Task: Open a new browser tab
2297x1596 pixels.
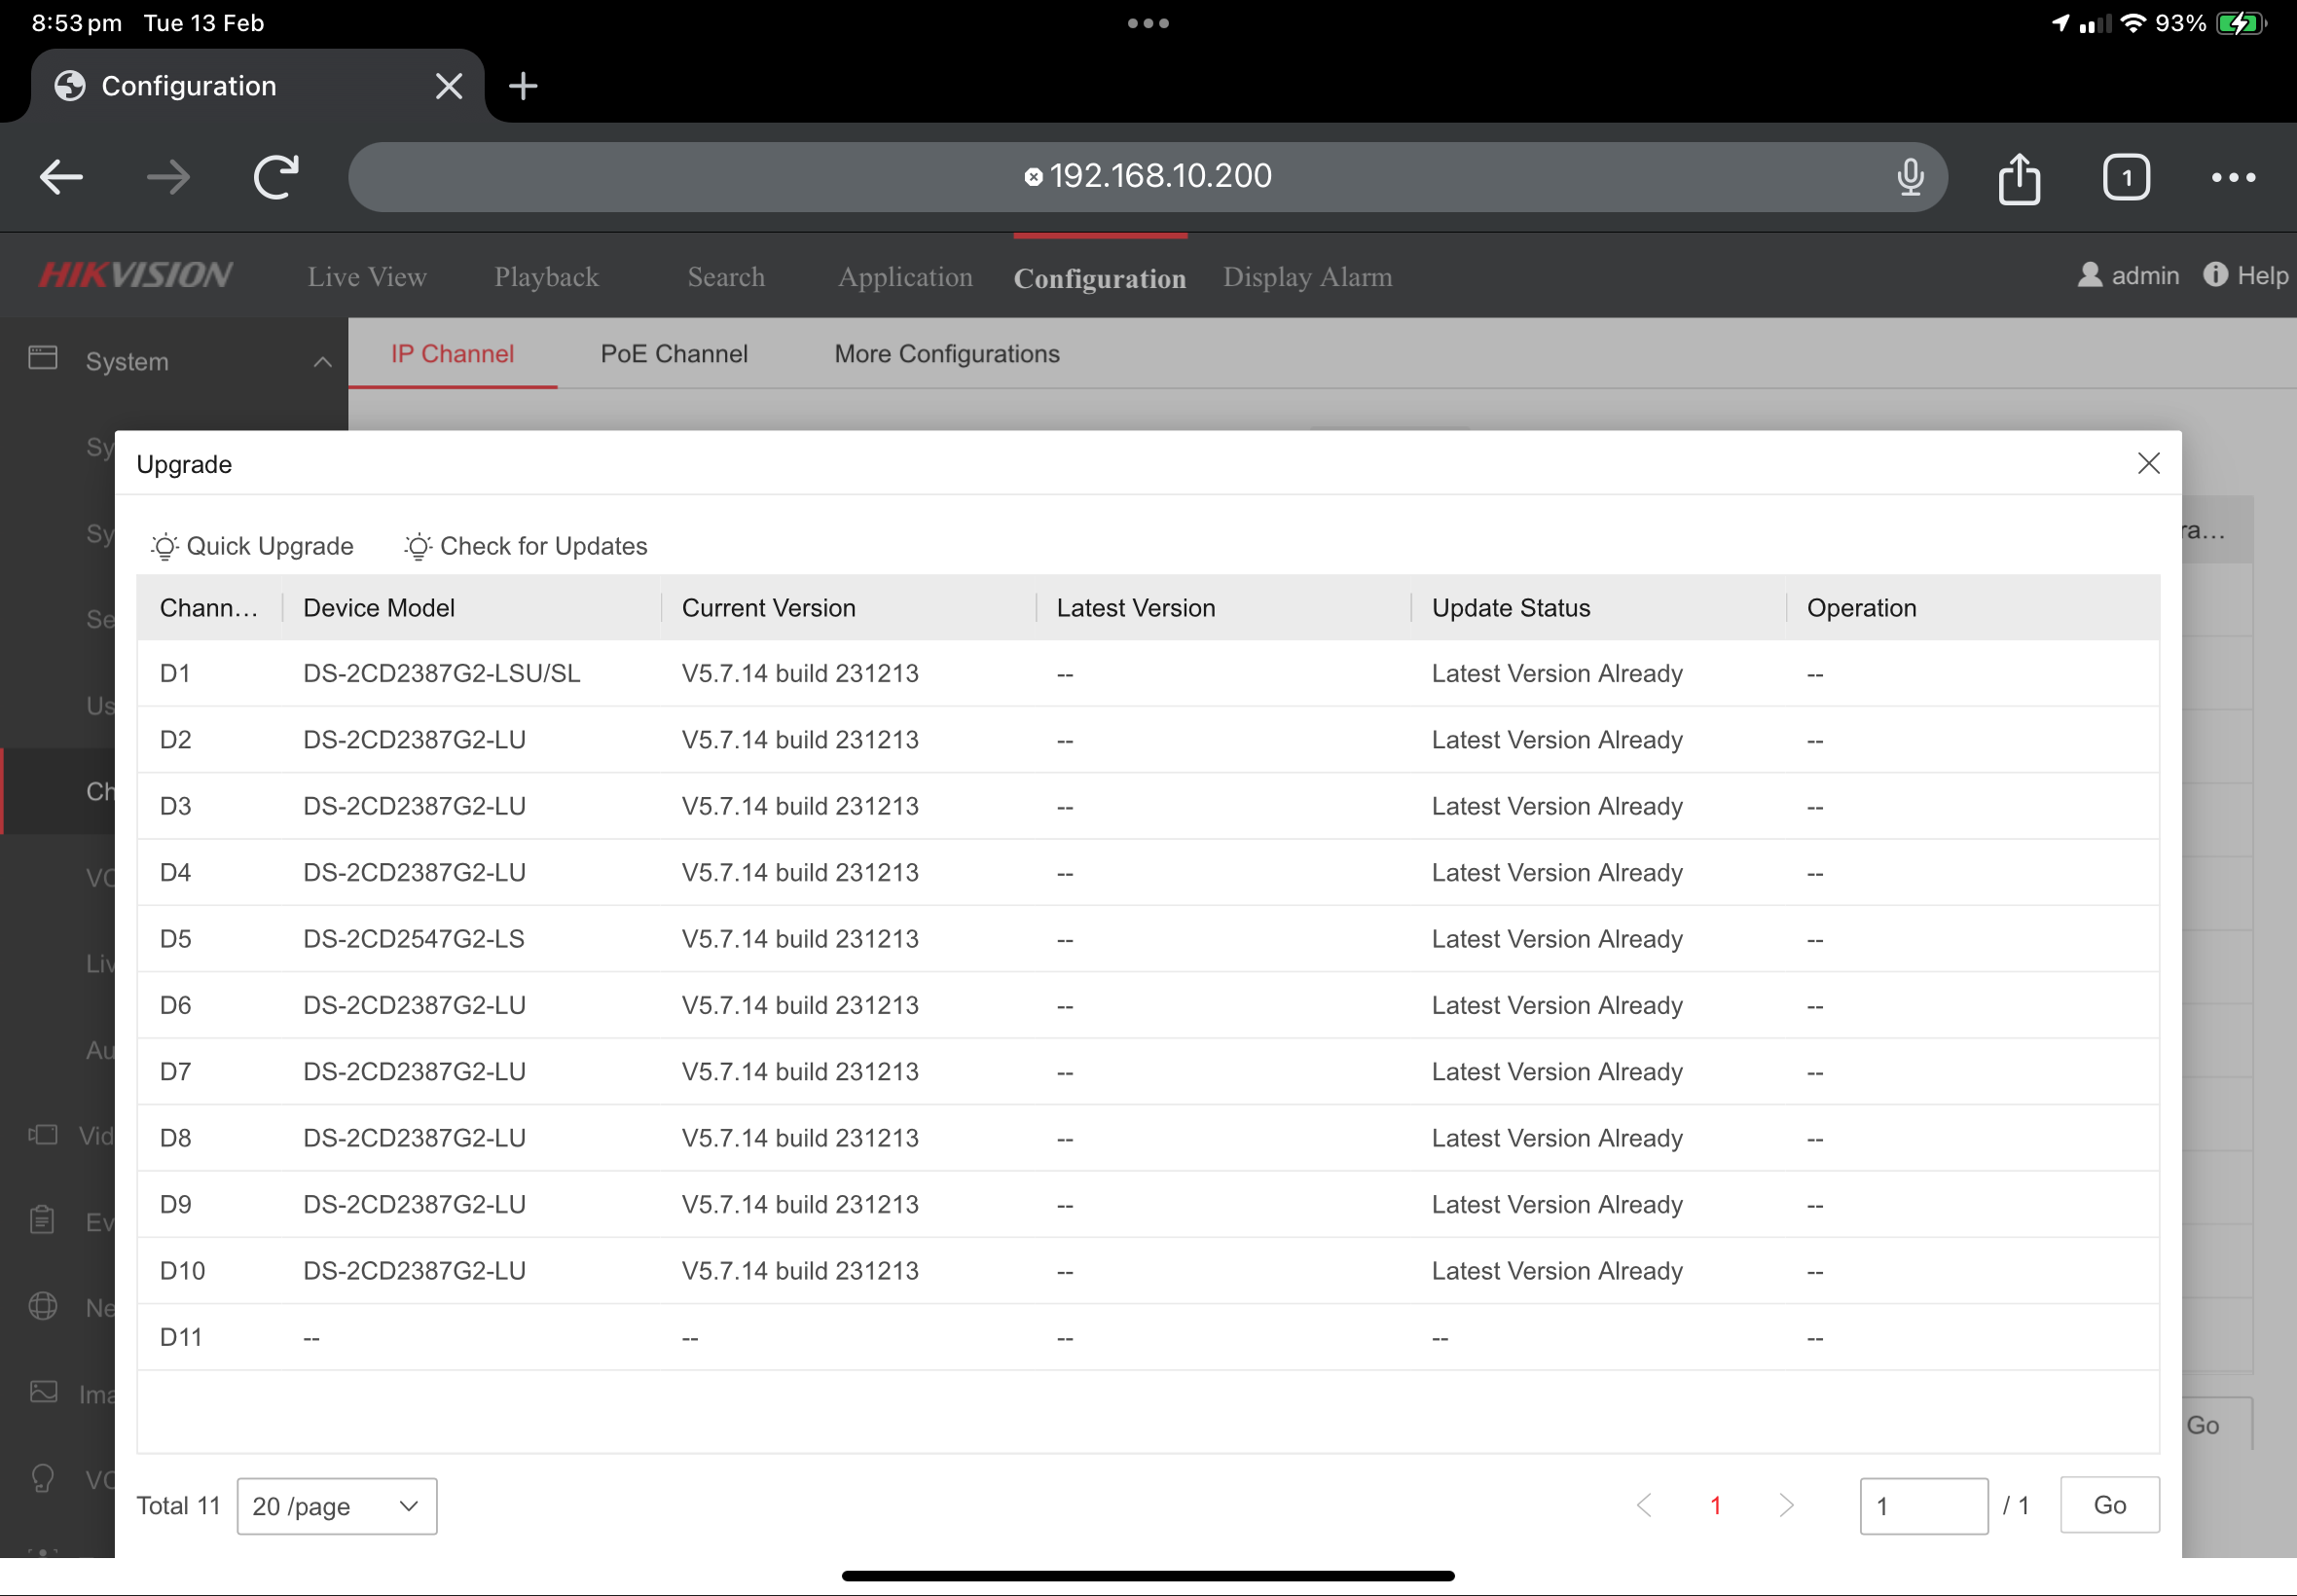Action: pyautogui.click(x=523, y=86)
